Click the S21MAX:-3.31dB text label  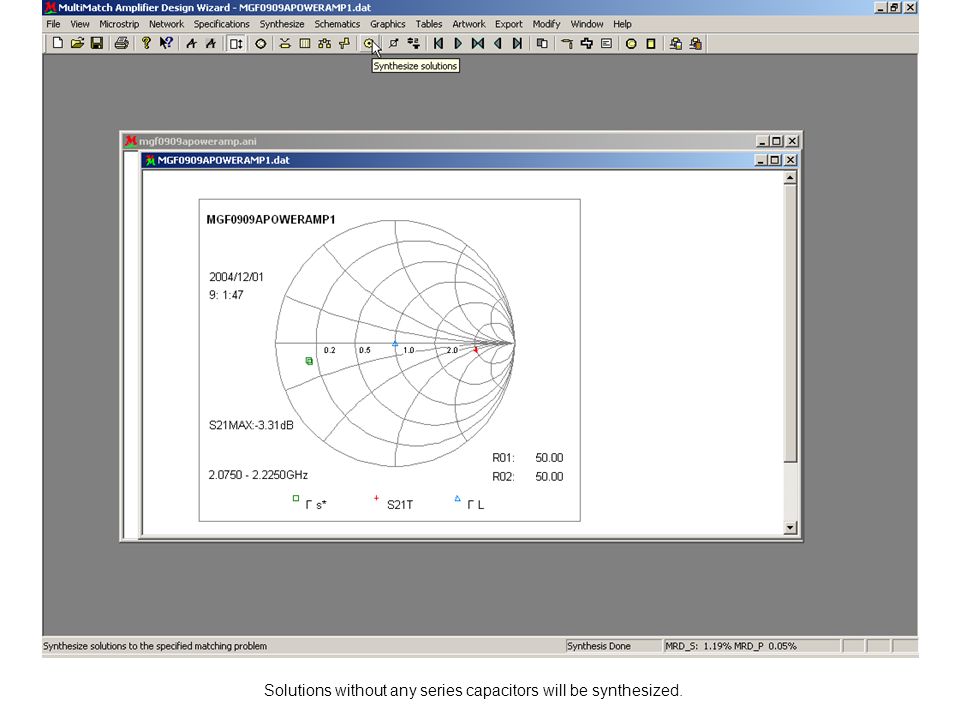pos(251,425)
